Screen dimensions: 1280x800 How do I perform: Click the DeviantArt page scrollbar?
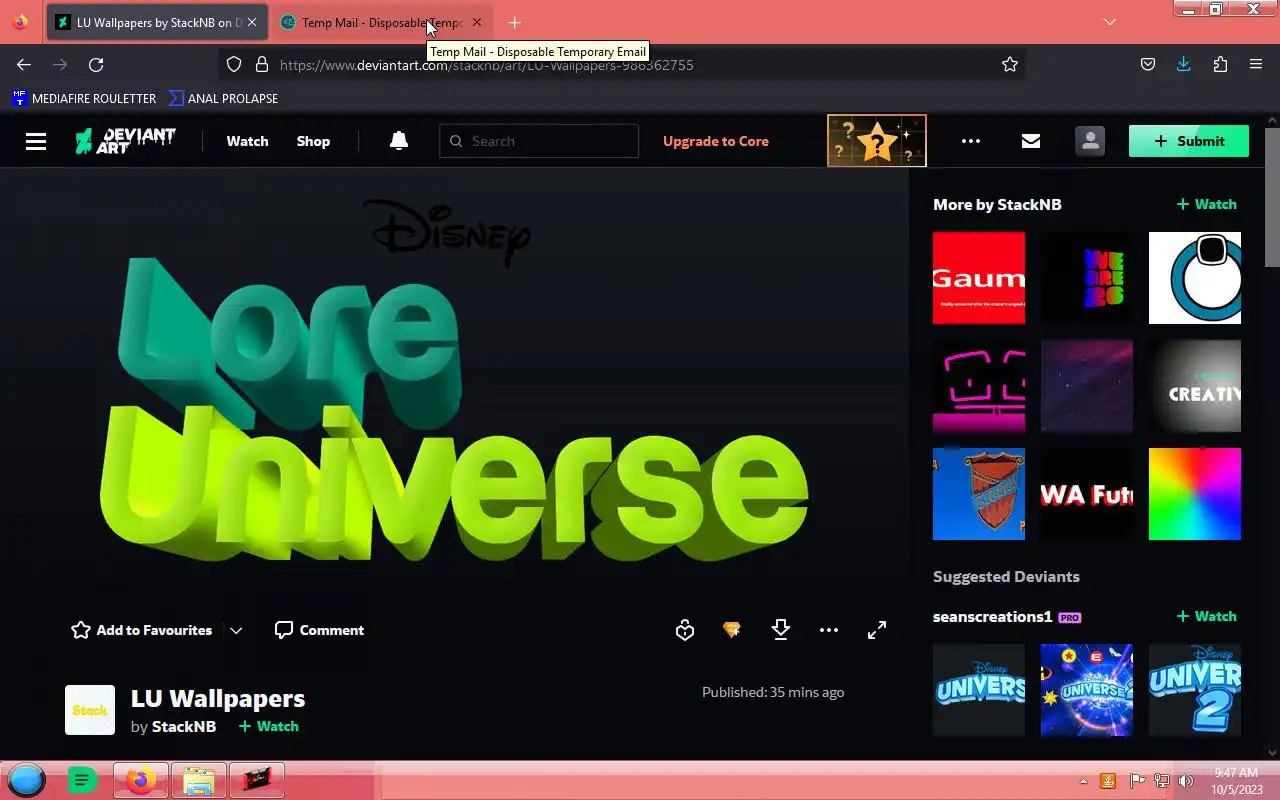click(1272, 198)
